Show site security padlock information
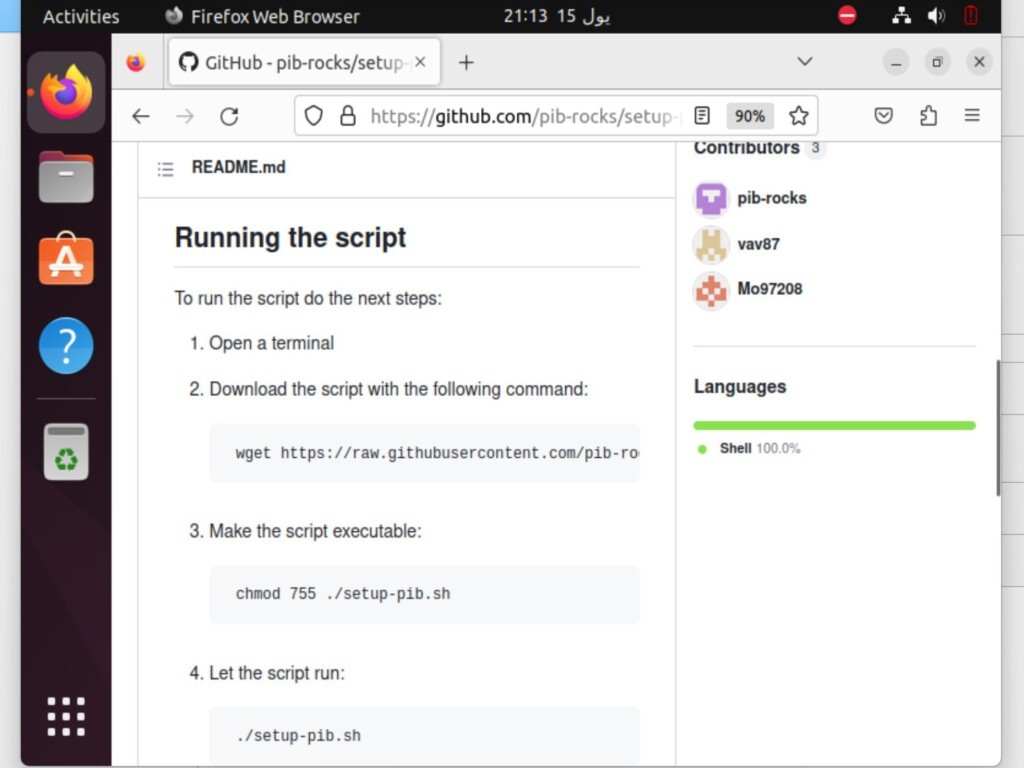Image resolution: width=1024 pixels, height=768 pixels. (x=348, y=116)
